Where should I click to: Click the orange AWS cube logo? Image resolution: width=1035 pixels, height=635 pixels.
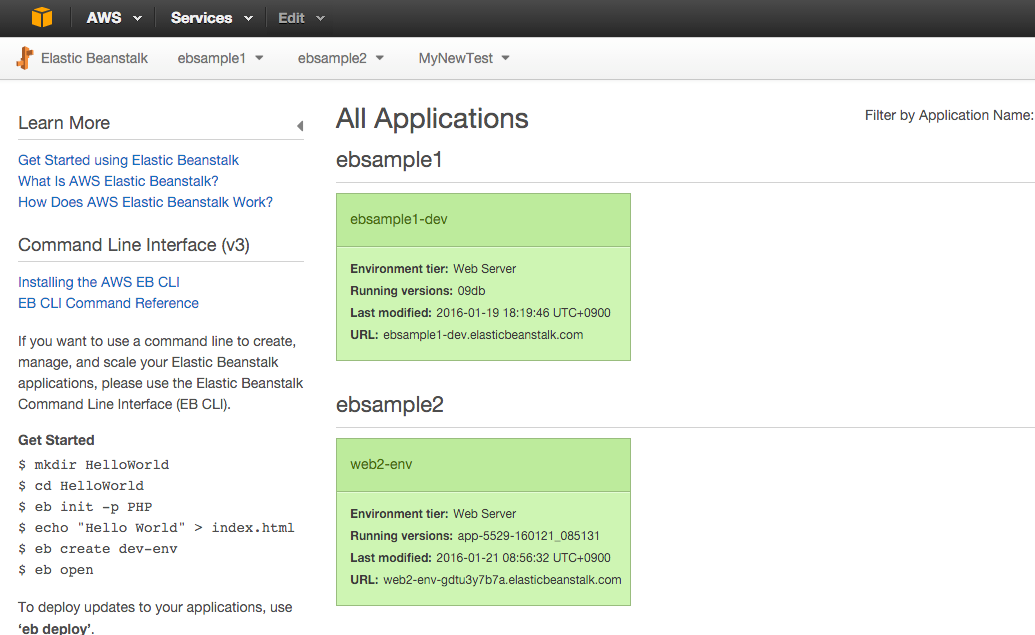[41, 18]
